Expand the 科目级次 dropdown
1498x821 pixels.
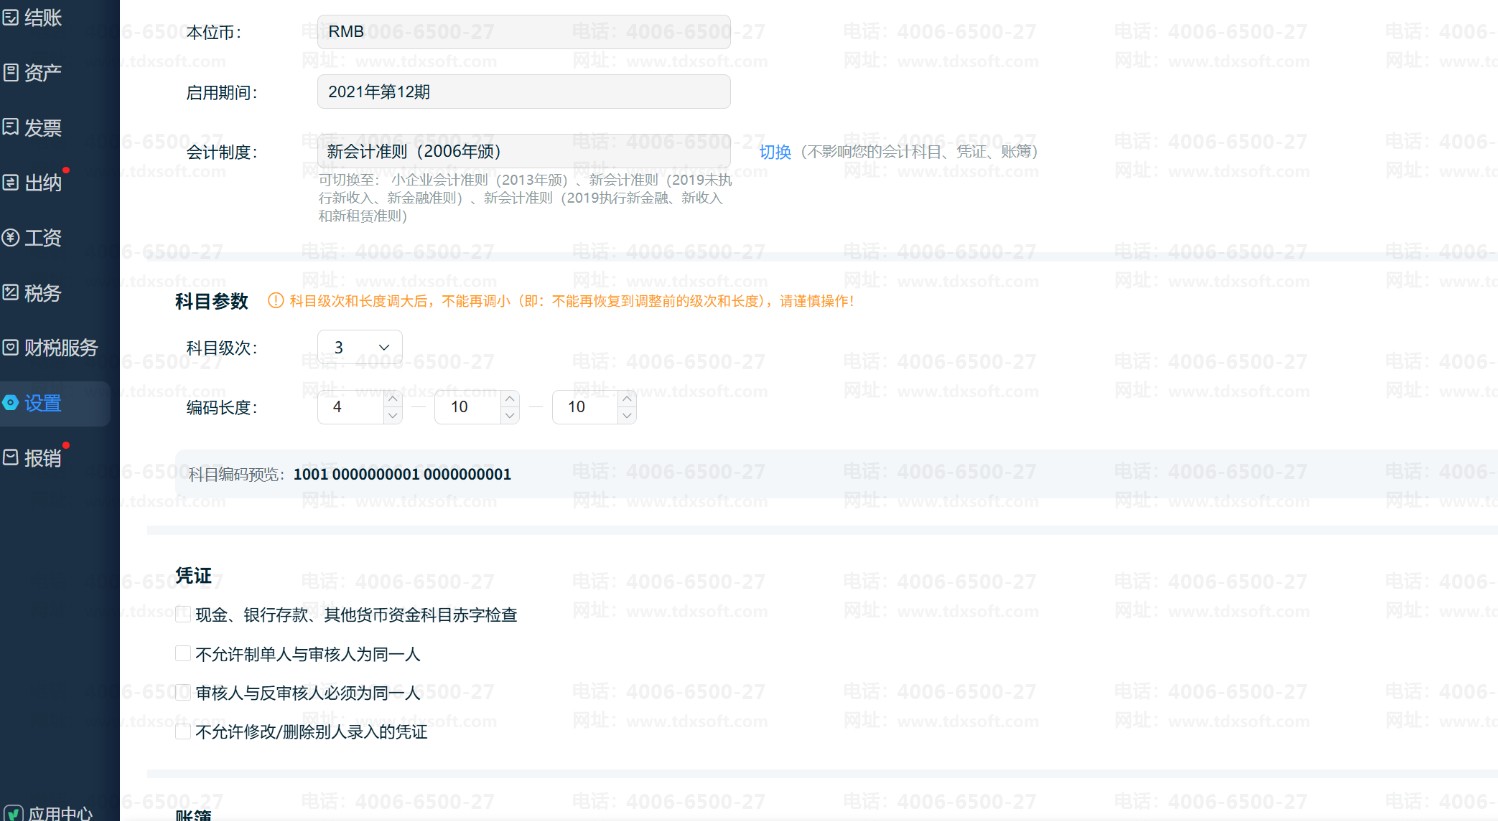point(360,347)
